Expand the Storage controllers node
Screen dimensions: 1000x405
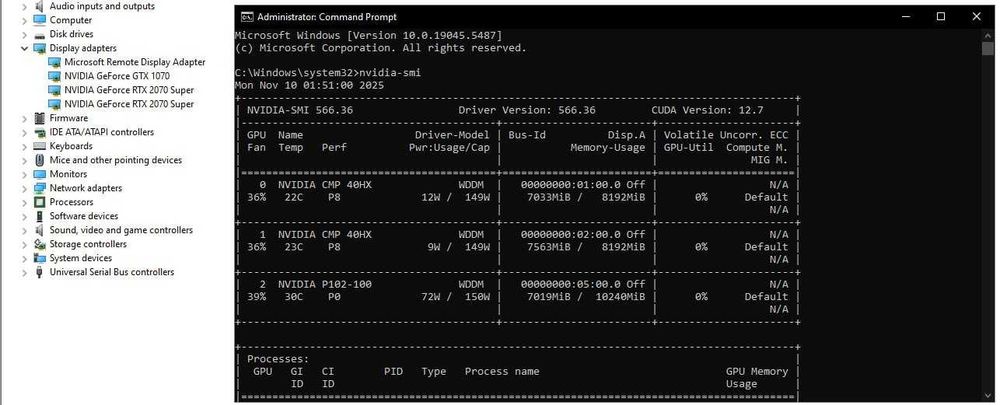point(25,244)
